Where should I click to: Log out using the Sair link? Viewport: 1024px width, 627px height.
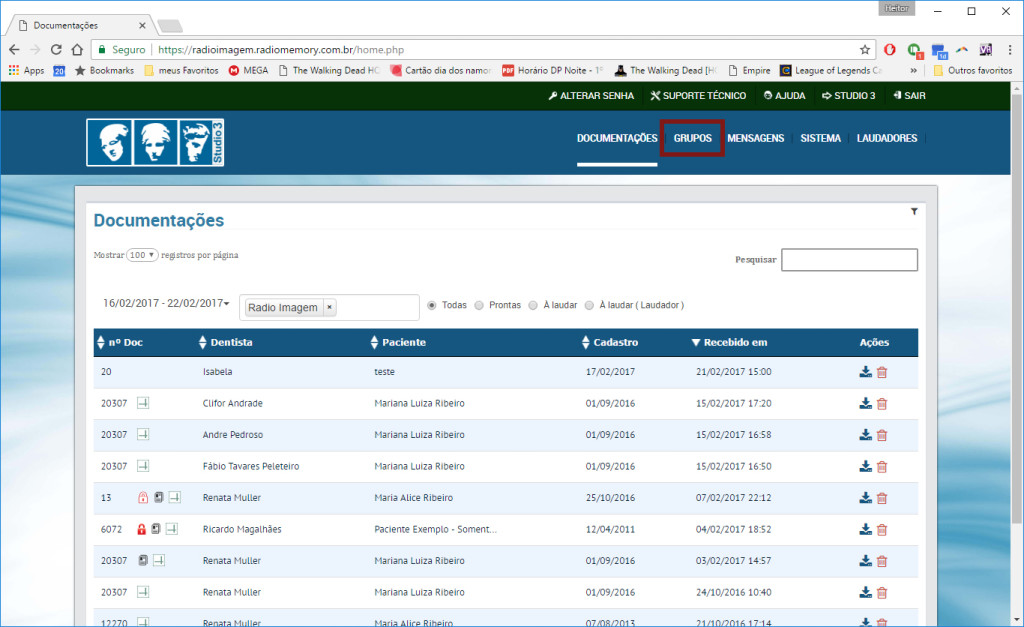(909, 95)
